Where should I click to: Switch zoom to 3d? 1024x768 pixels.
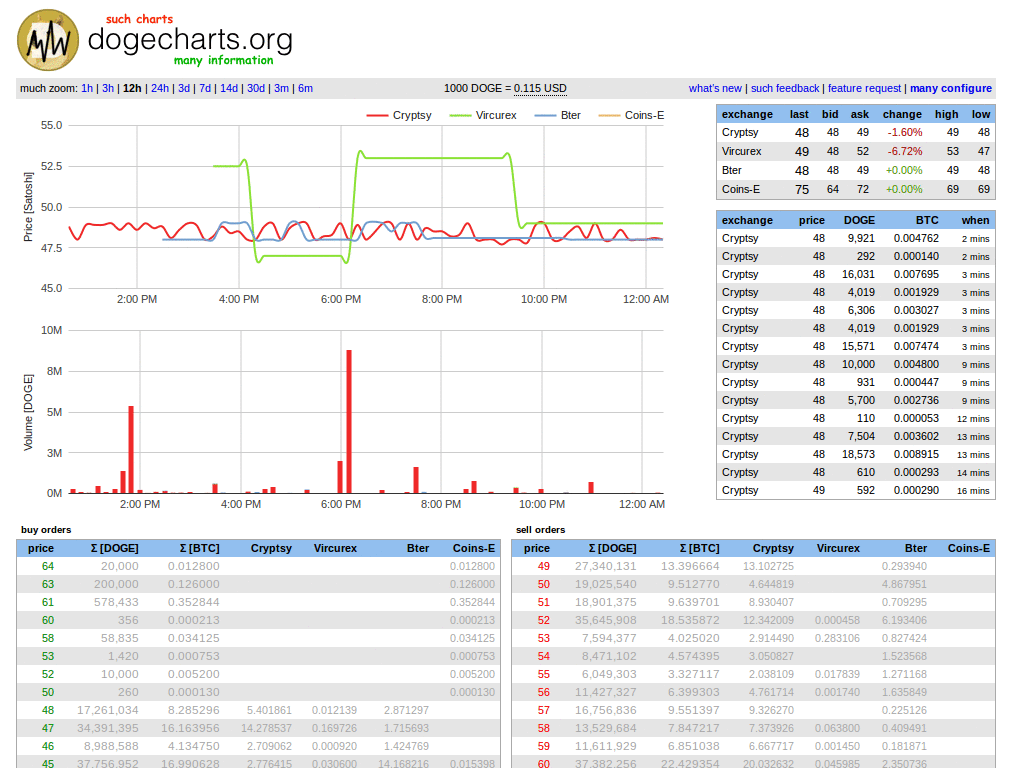pos(184,88)
